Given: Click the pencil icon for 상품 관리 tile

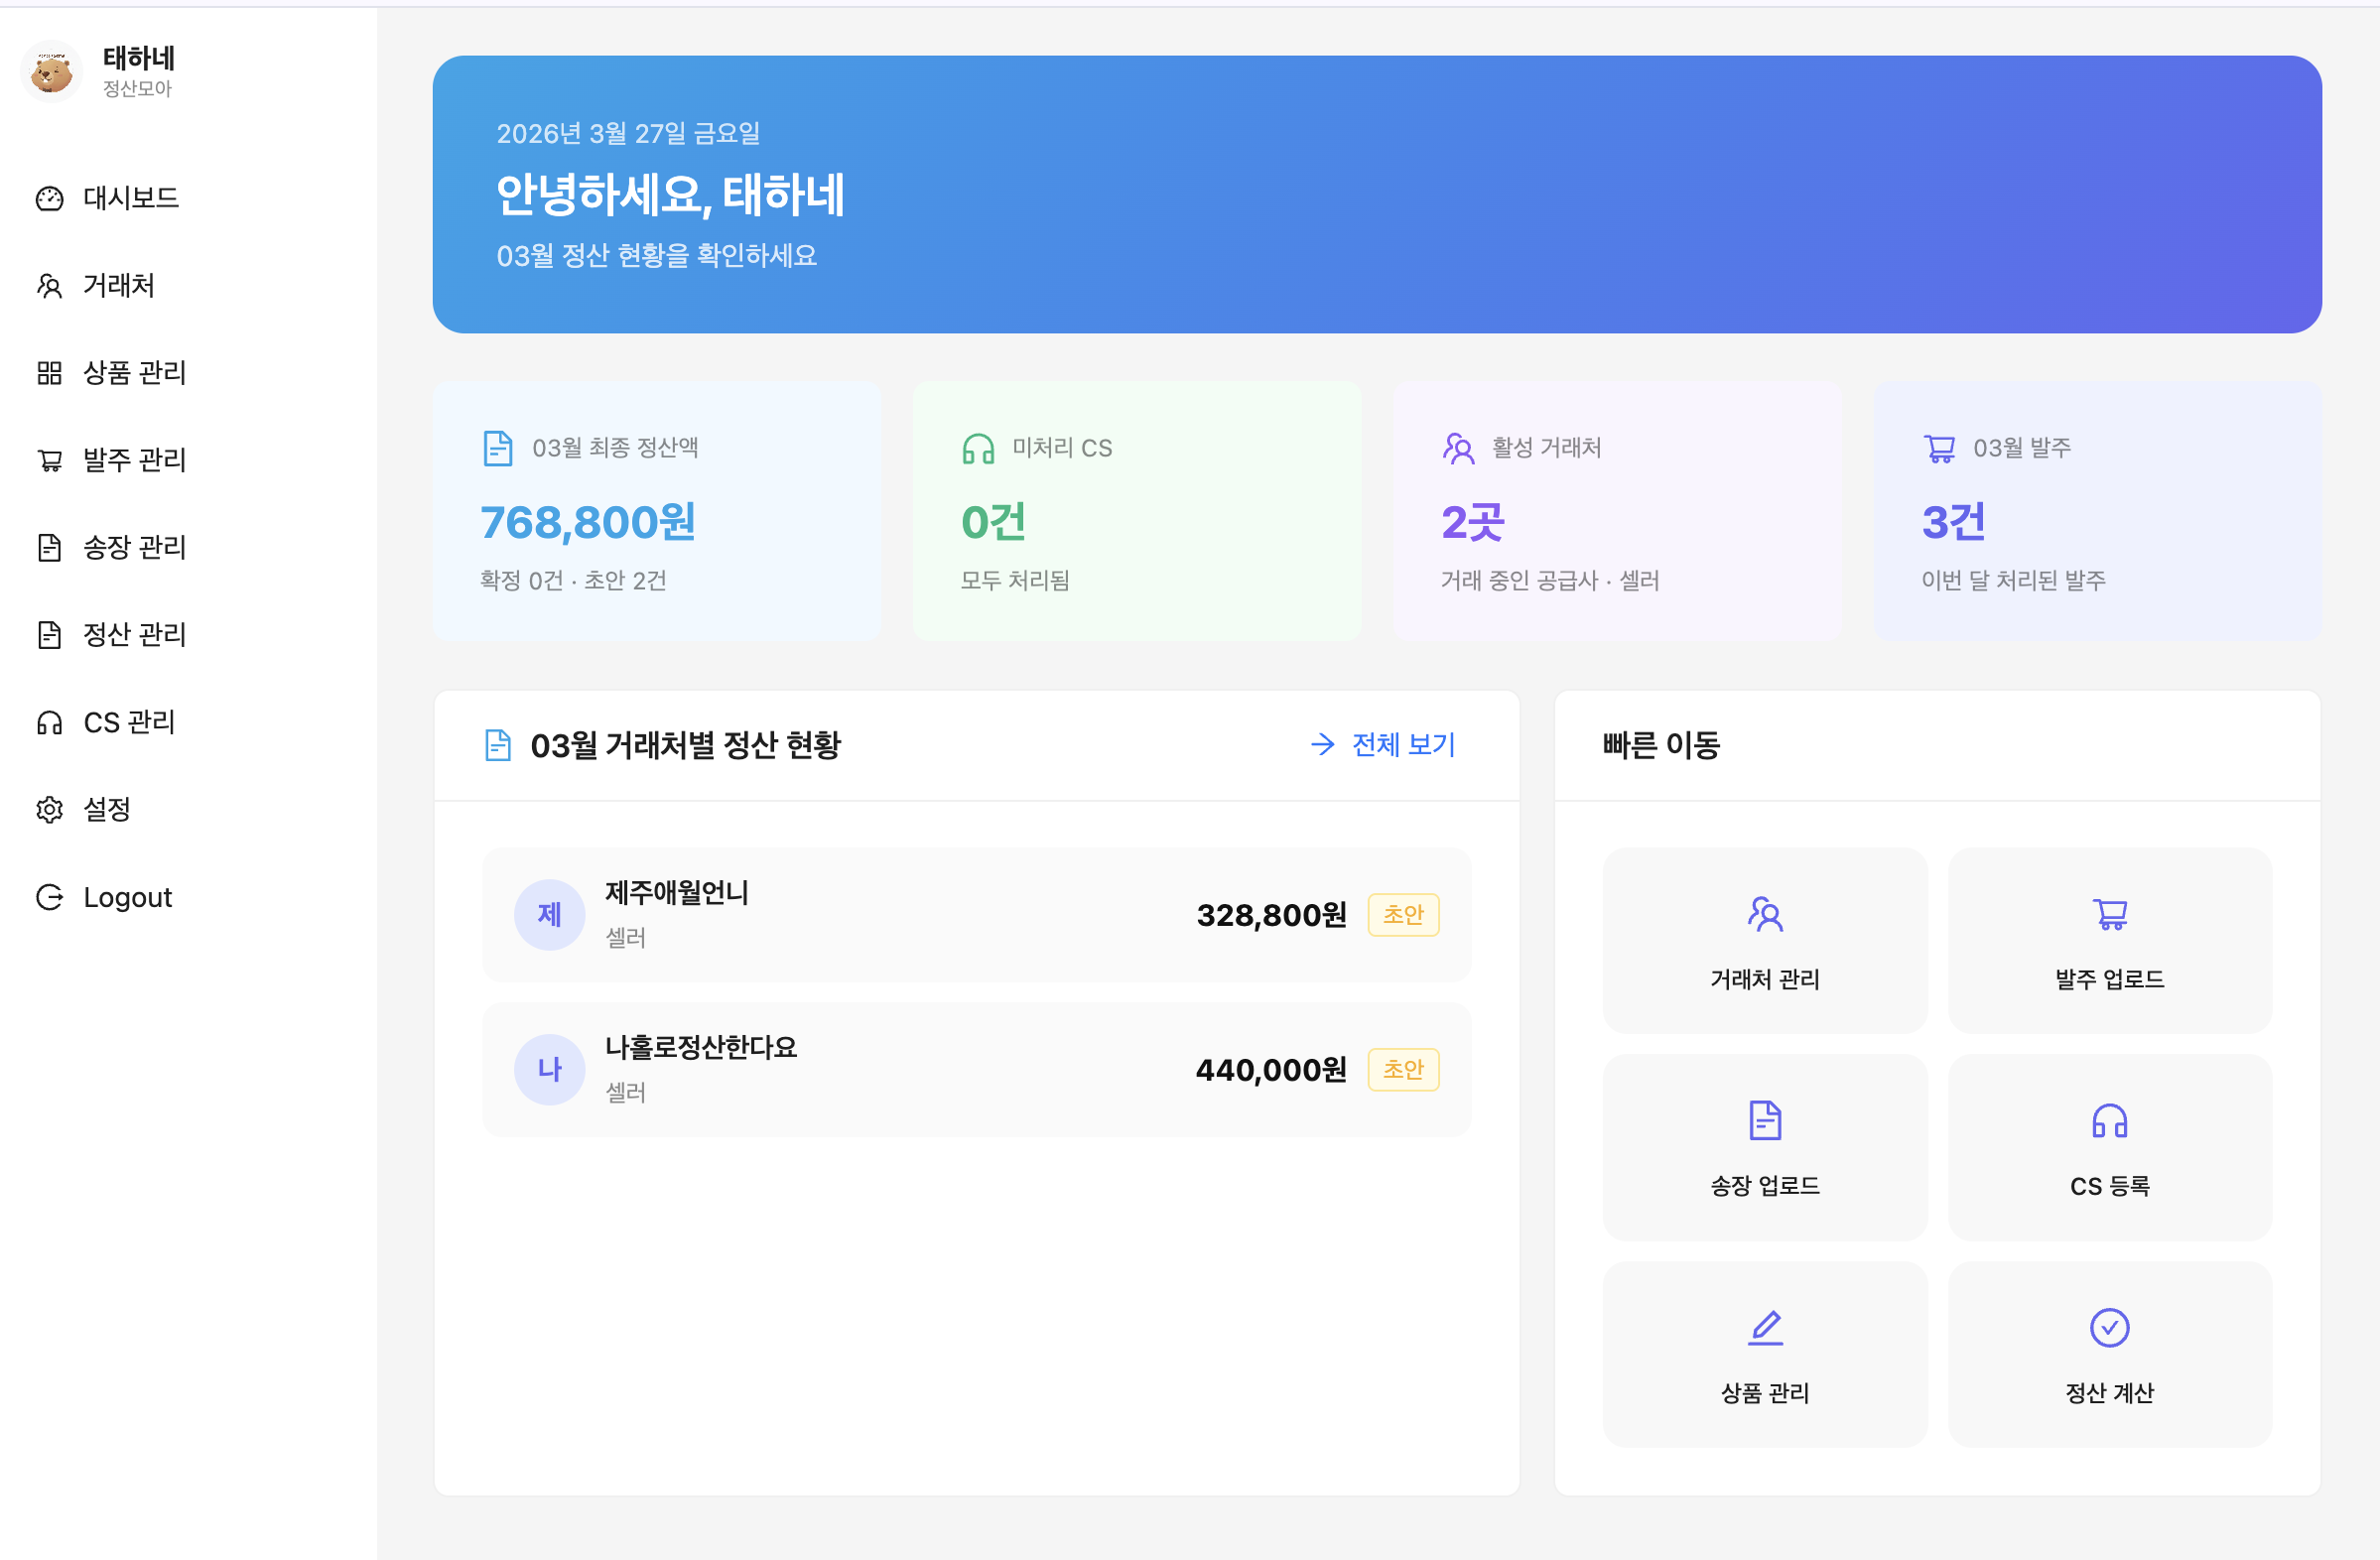Looking at the screenshot, I should pos(1765,1327).
